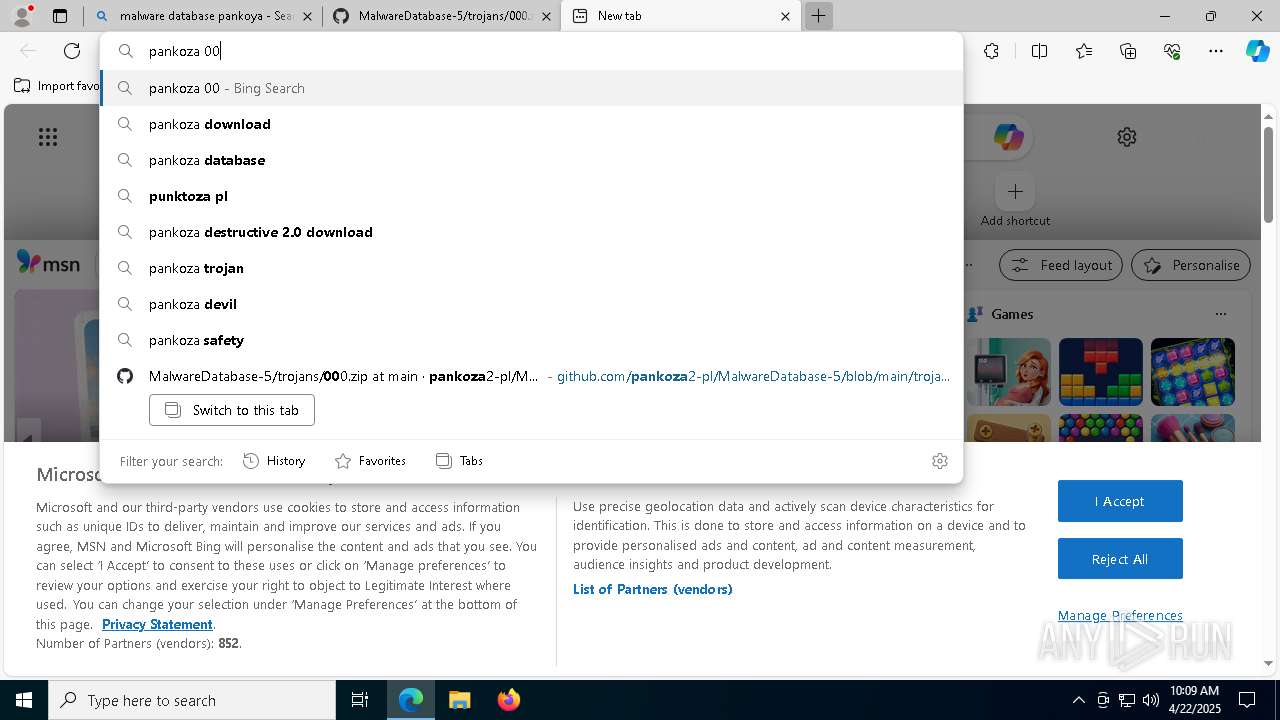Open the Privacy Statement link
Screen dimensions: 1280x720
tap(157, 624)
